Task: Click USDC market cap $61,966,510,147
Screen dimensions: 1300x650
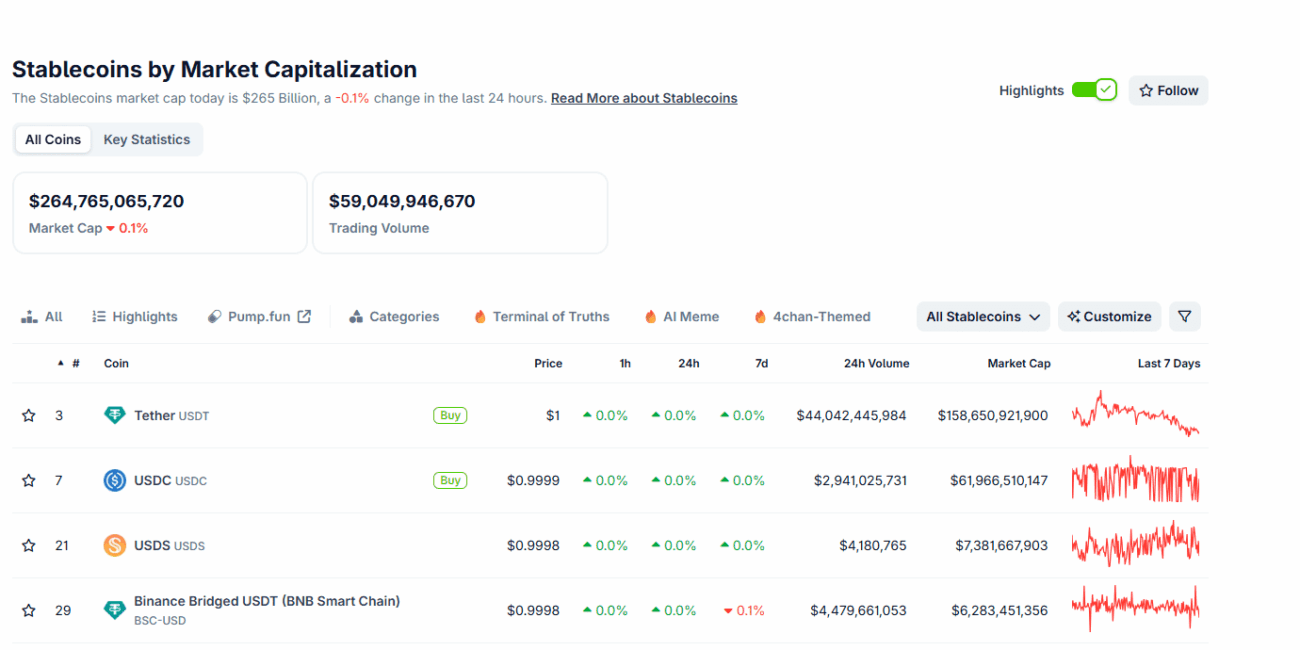Action: pos(999,480)
